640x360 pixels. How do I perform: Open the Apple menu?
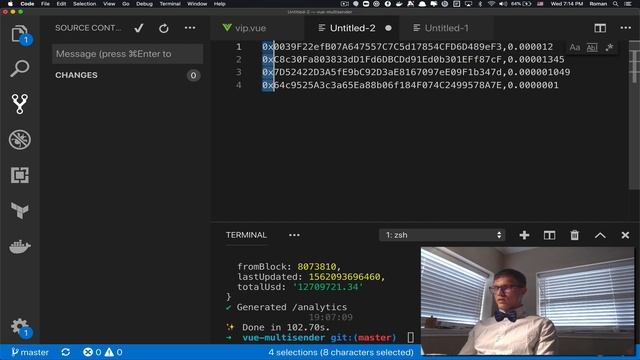10,4
